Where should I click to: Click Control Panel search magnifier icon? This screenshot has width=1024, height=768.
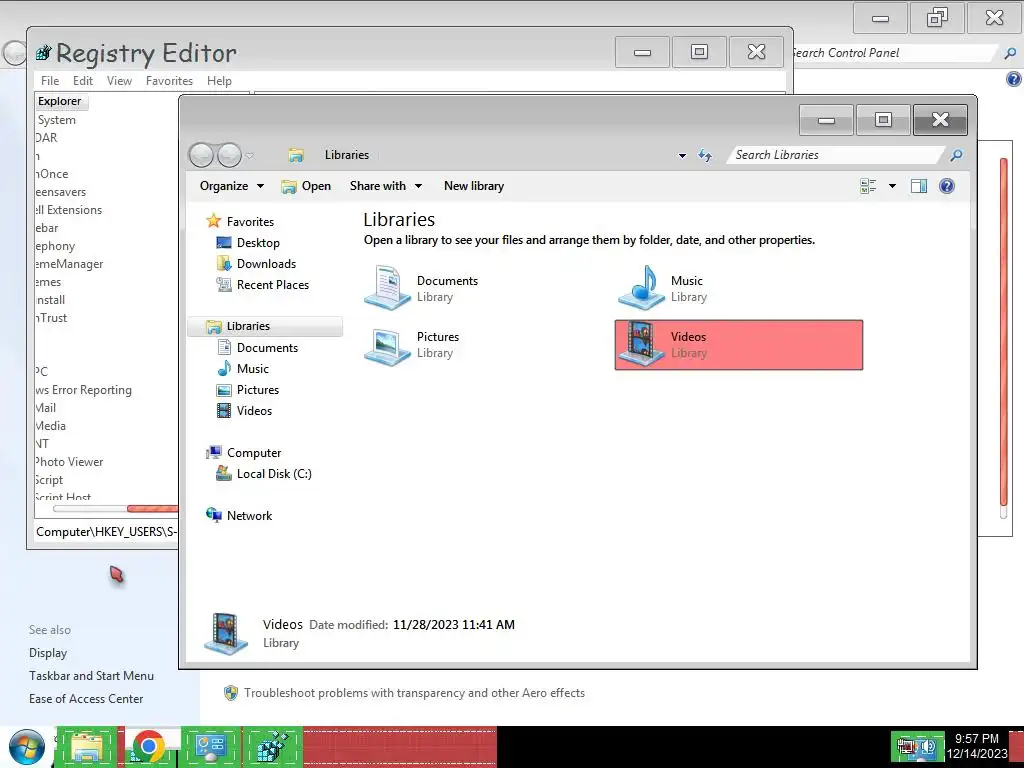(x=1010, y=53)
